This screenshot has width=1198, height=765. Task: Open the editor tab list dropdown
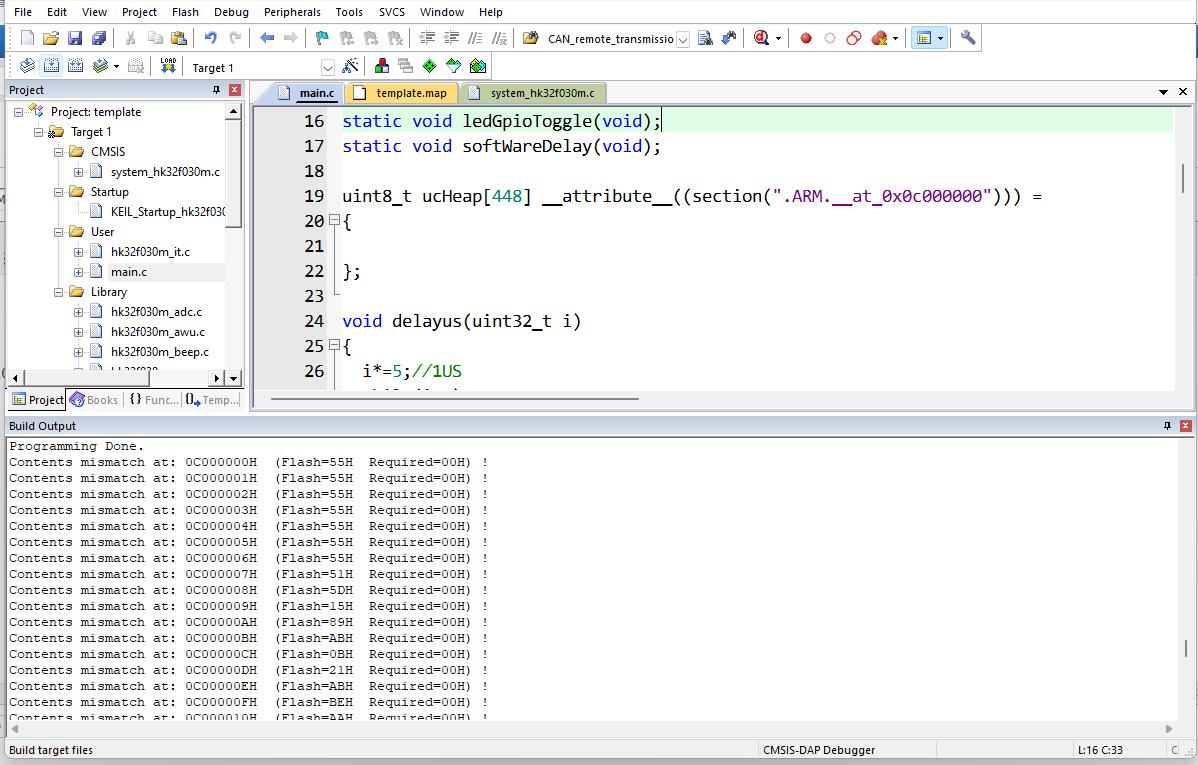pyautogui.click(x=1163, y=92)
